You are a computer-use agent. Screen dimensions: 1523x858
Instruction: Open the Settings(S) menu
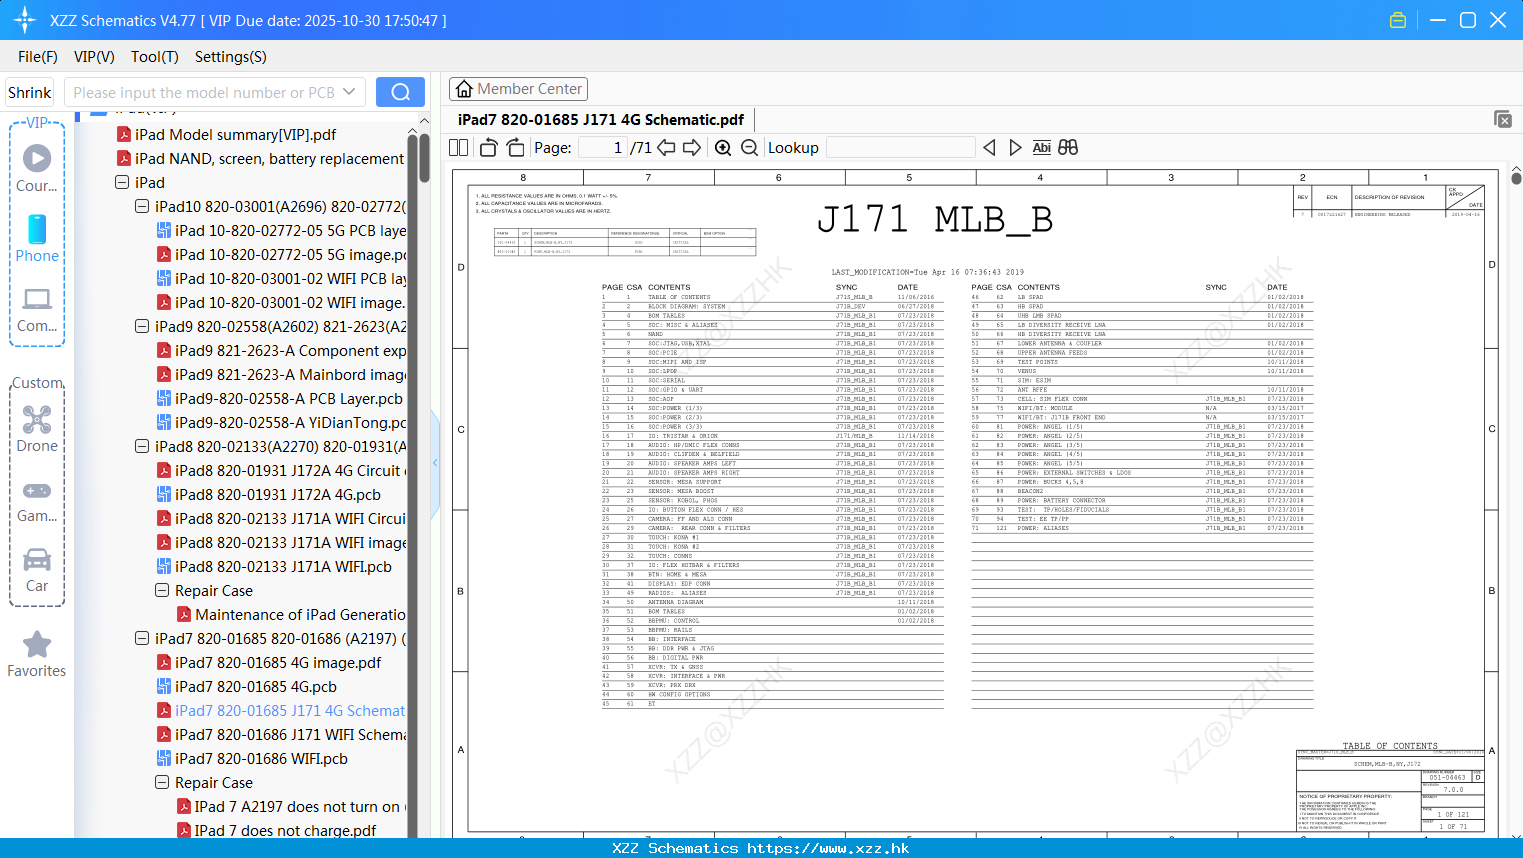[231, 57]
